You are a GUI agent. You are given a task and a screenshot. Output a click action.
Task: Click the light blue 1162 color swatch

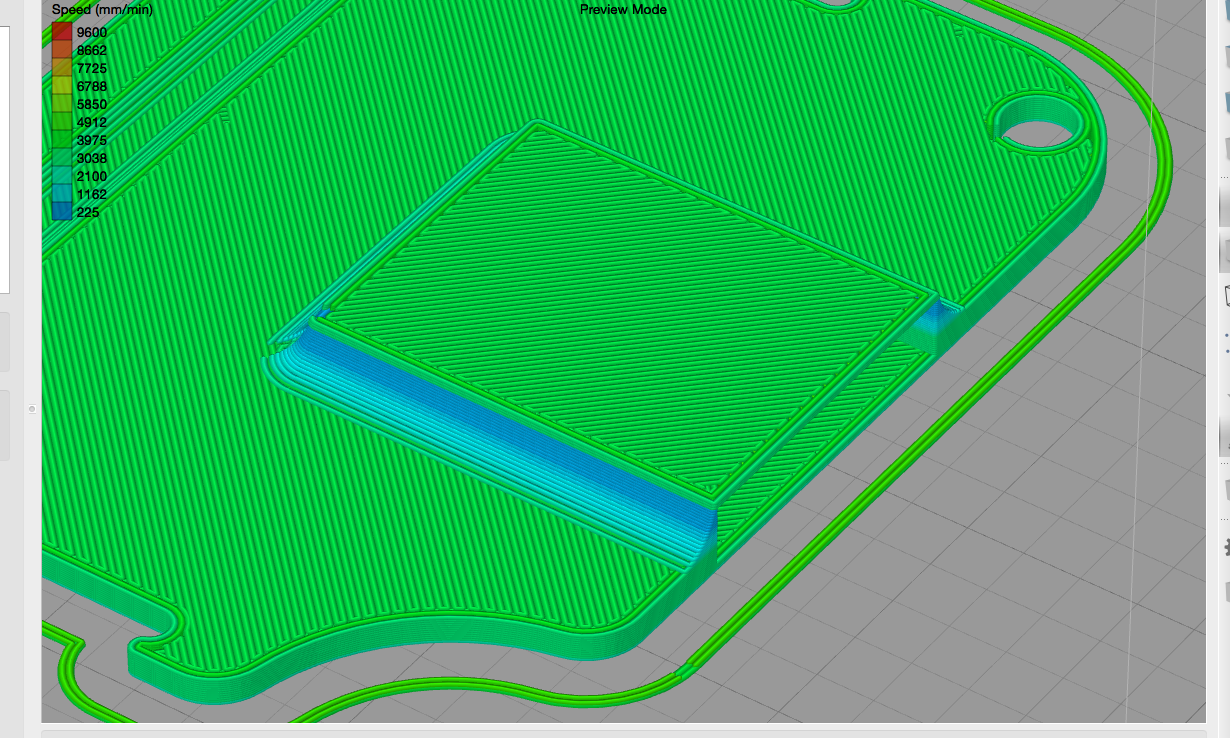point(62,194)
